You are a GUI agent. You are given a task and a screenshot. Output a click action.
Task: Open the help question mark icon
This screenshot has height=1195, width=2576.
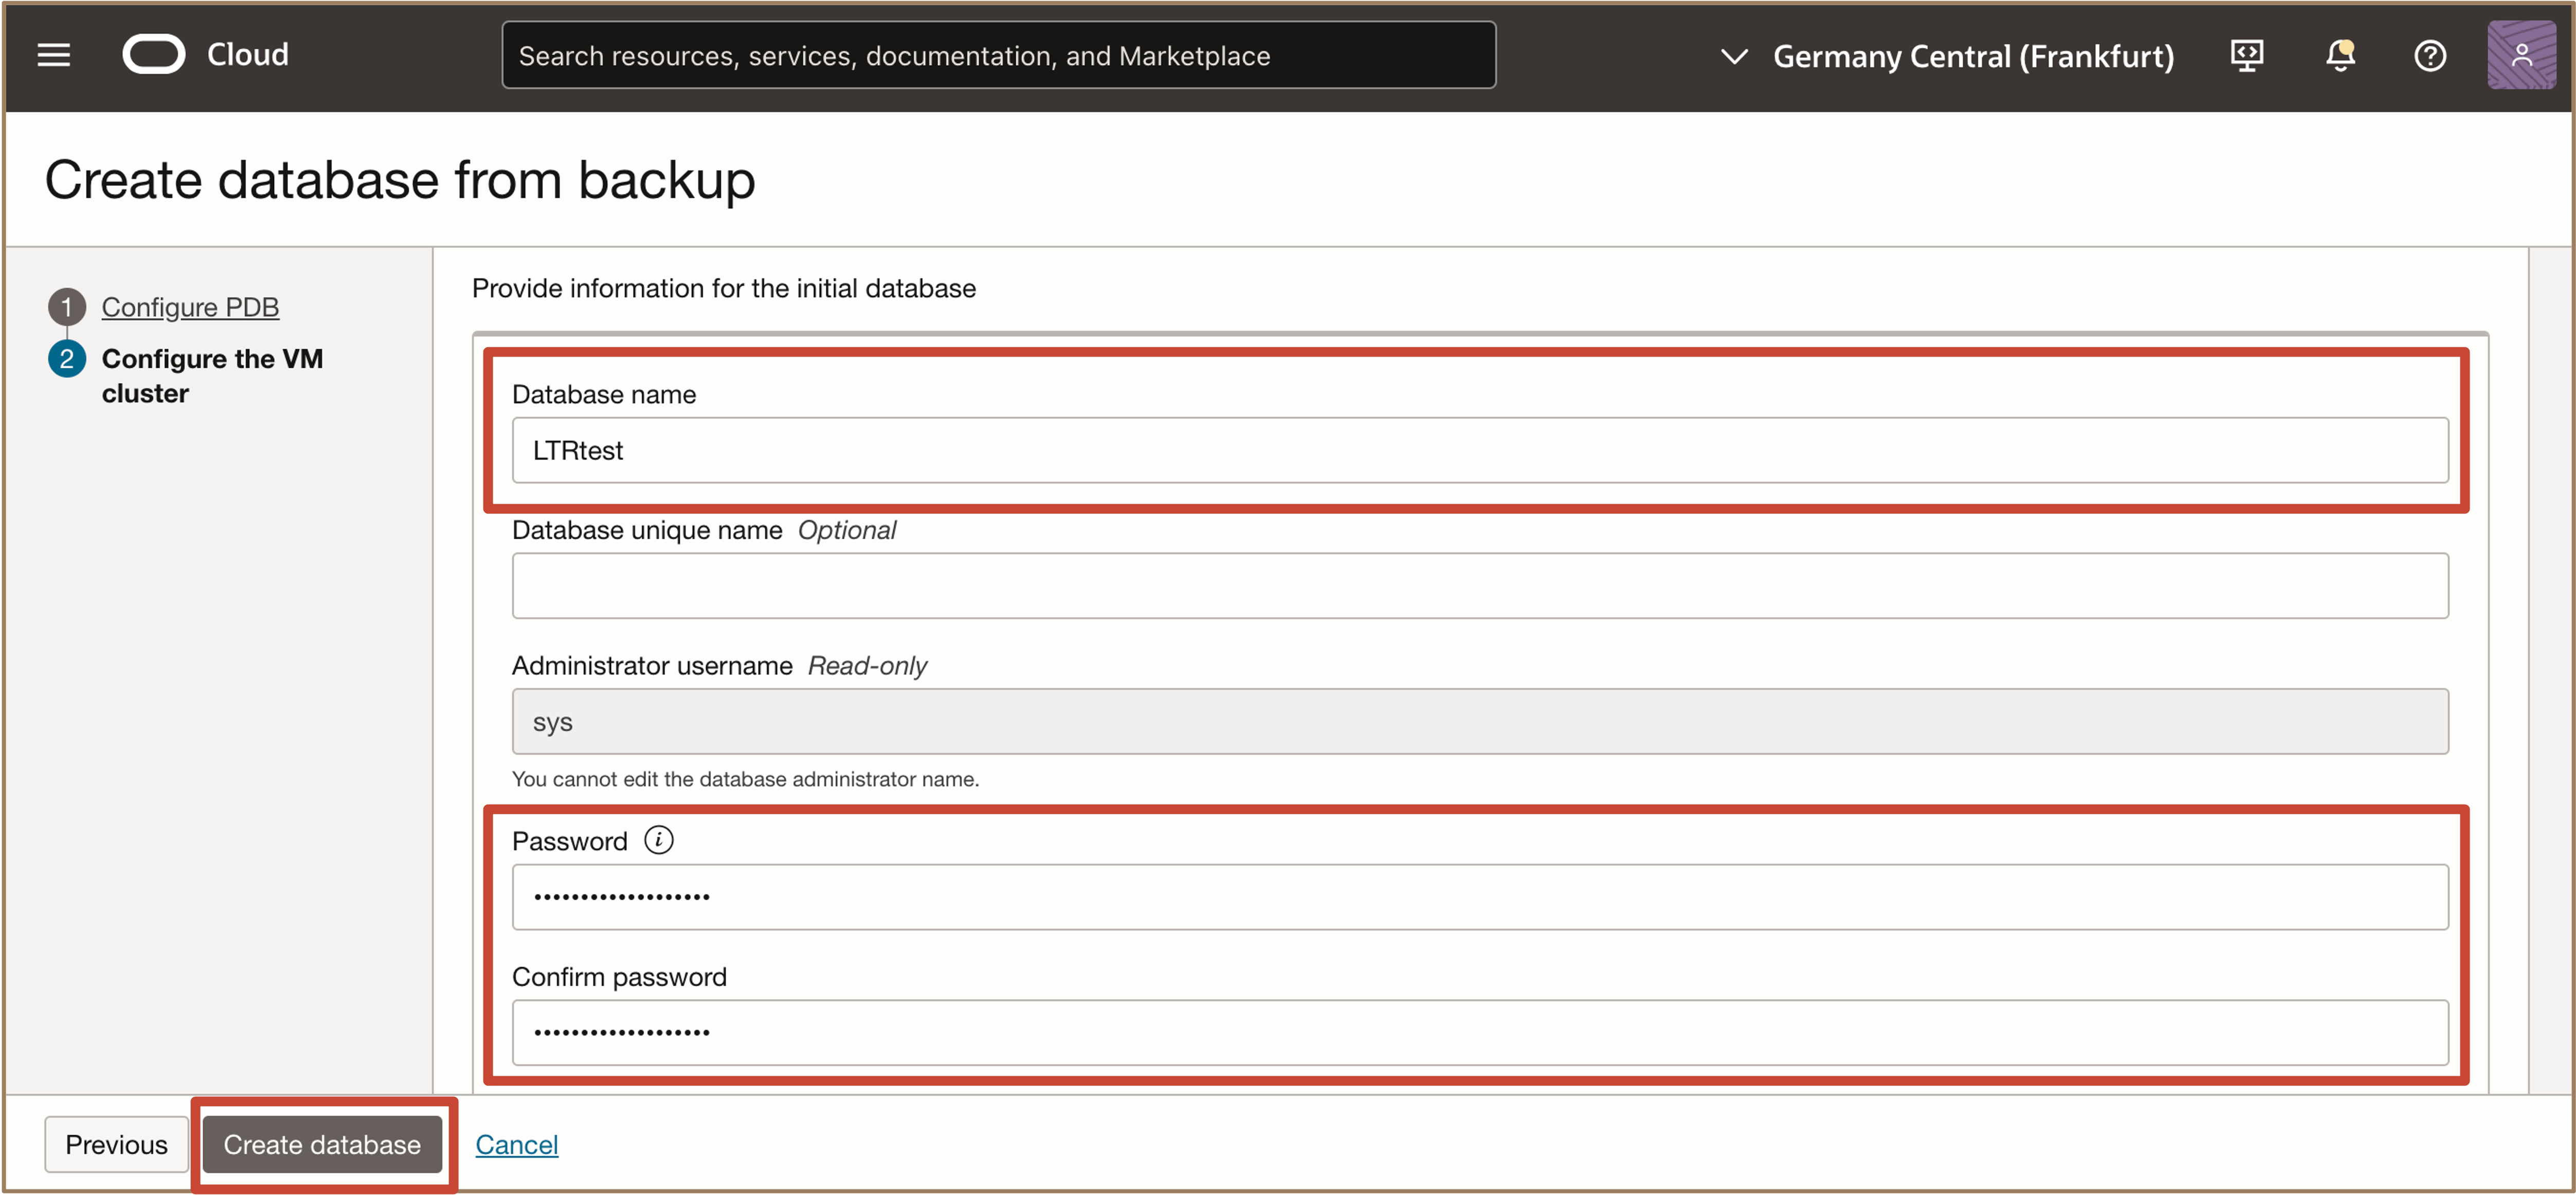(2430, 55)
